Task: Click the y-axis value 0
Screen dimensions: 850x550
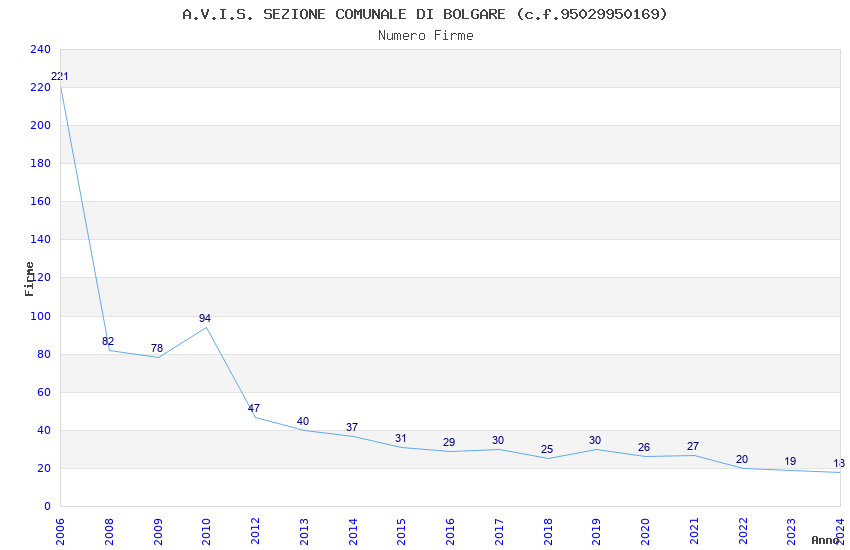Action: (x=47, y=507)
